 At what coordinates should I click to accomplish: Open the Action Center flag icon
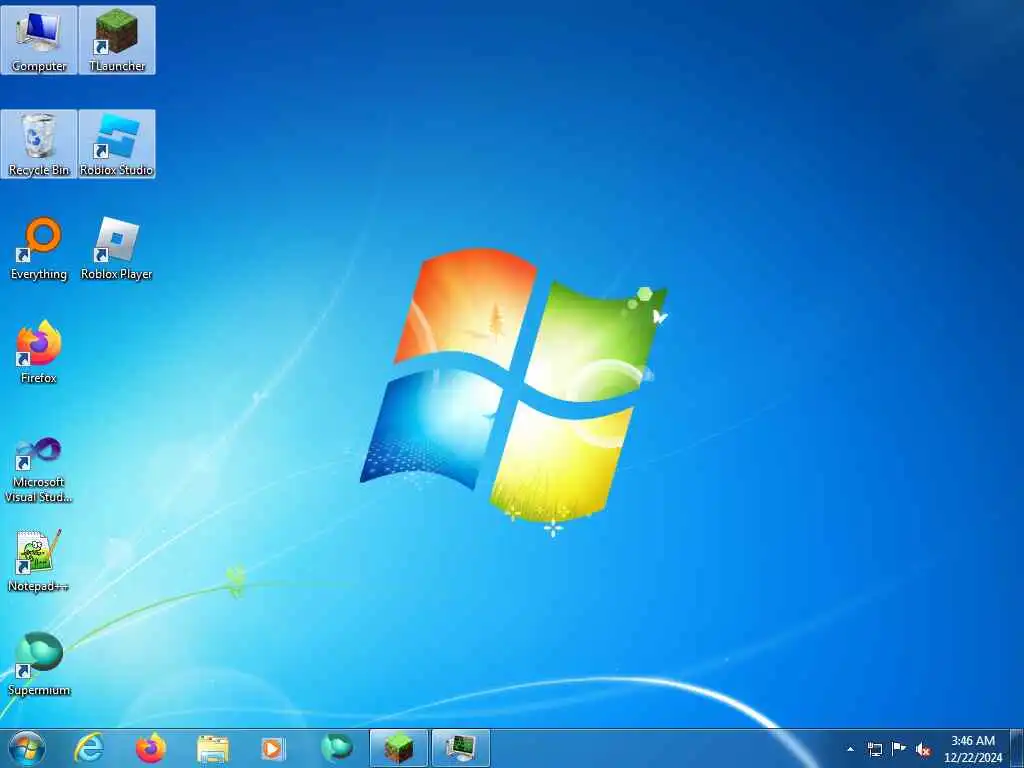pos(899,749)
